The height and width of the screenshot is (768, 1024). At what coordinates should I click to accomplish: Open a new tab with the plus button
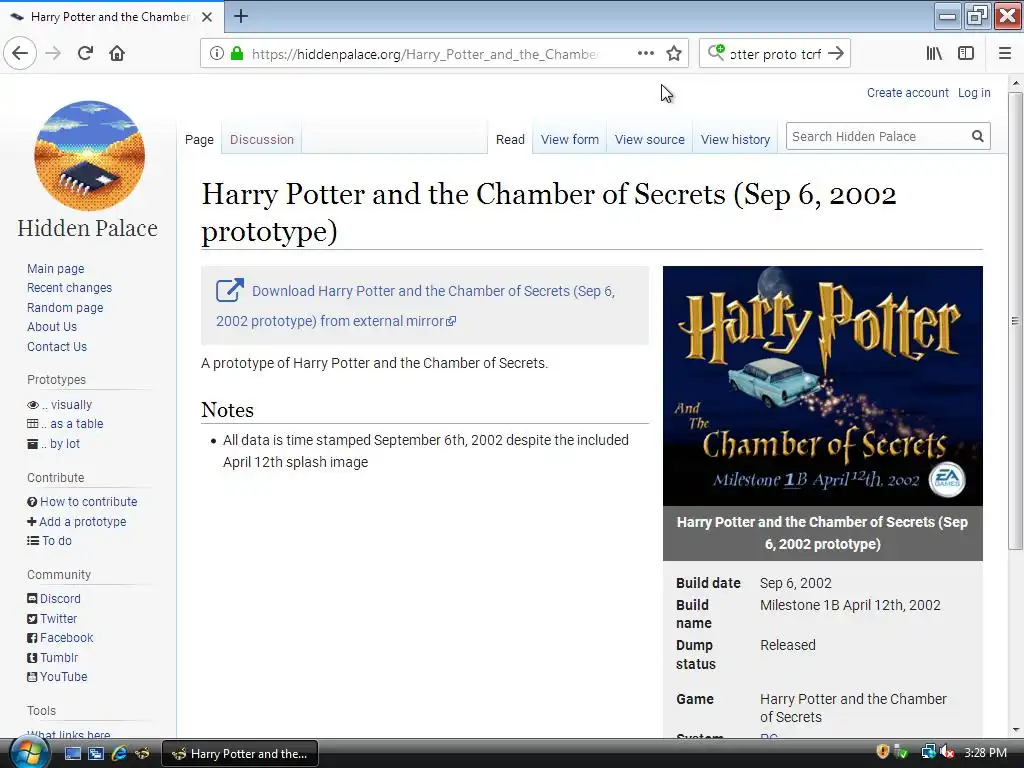pos(241,16)
